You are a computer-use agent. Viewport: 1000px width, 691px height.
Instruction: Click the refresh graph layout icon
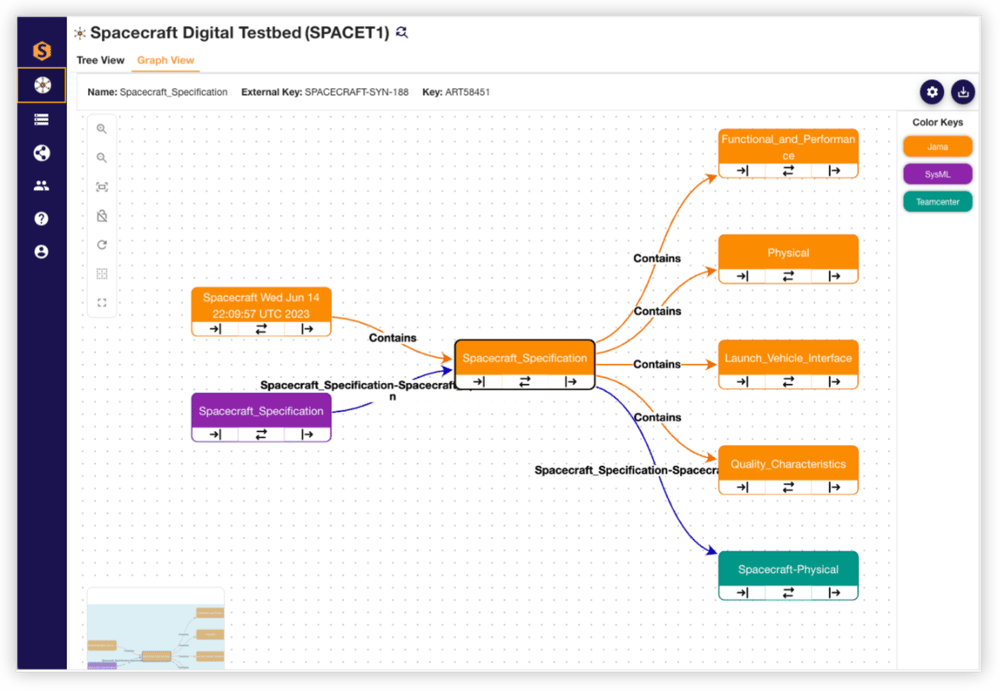[x=102, y=245]
